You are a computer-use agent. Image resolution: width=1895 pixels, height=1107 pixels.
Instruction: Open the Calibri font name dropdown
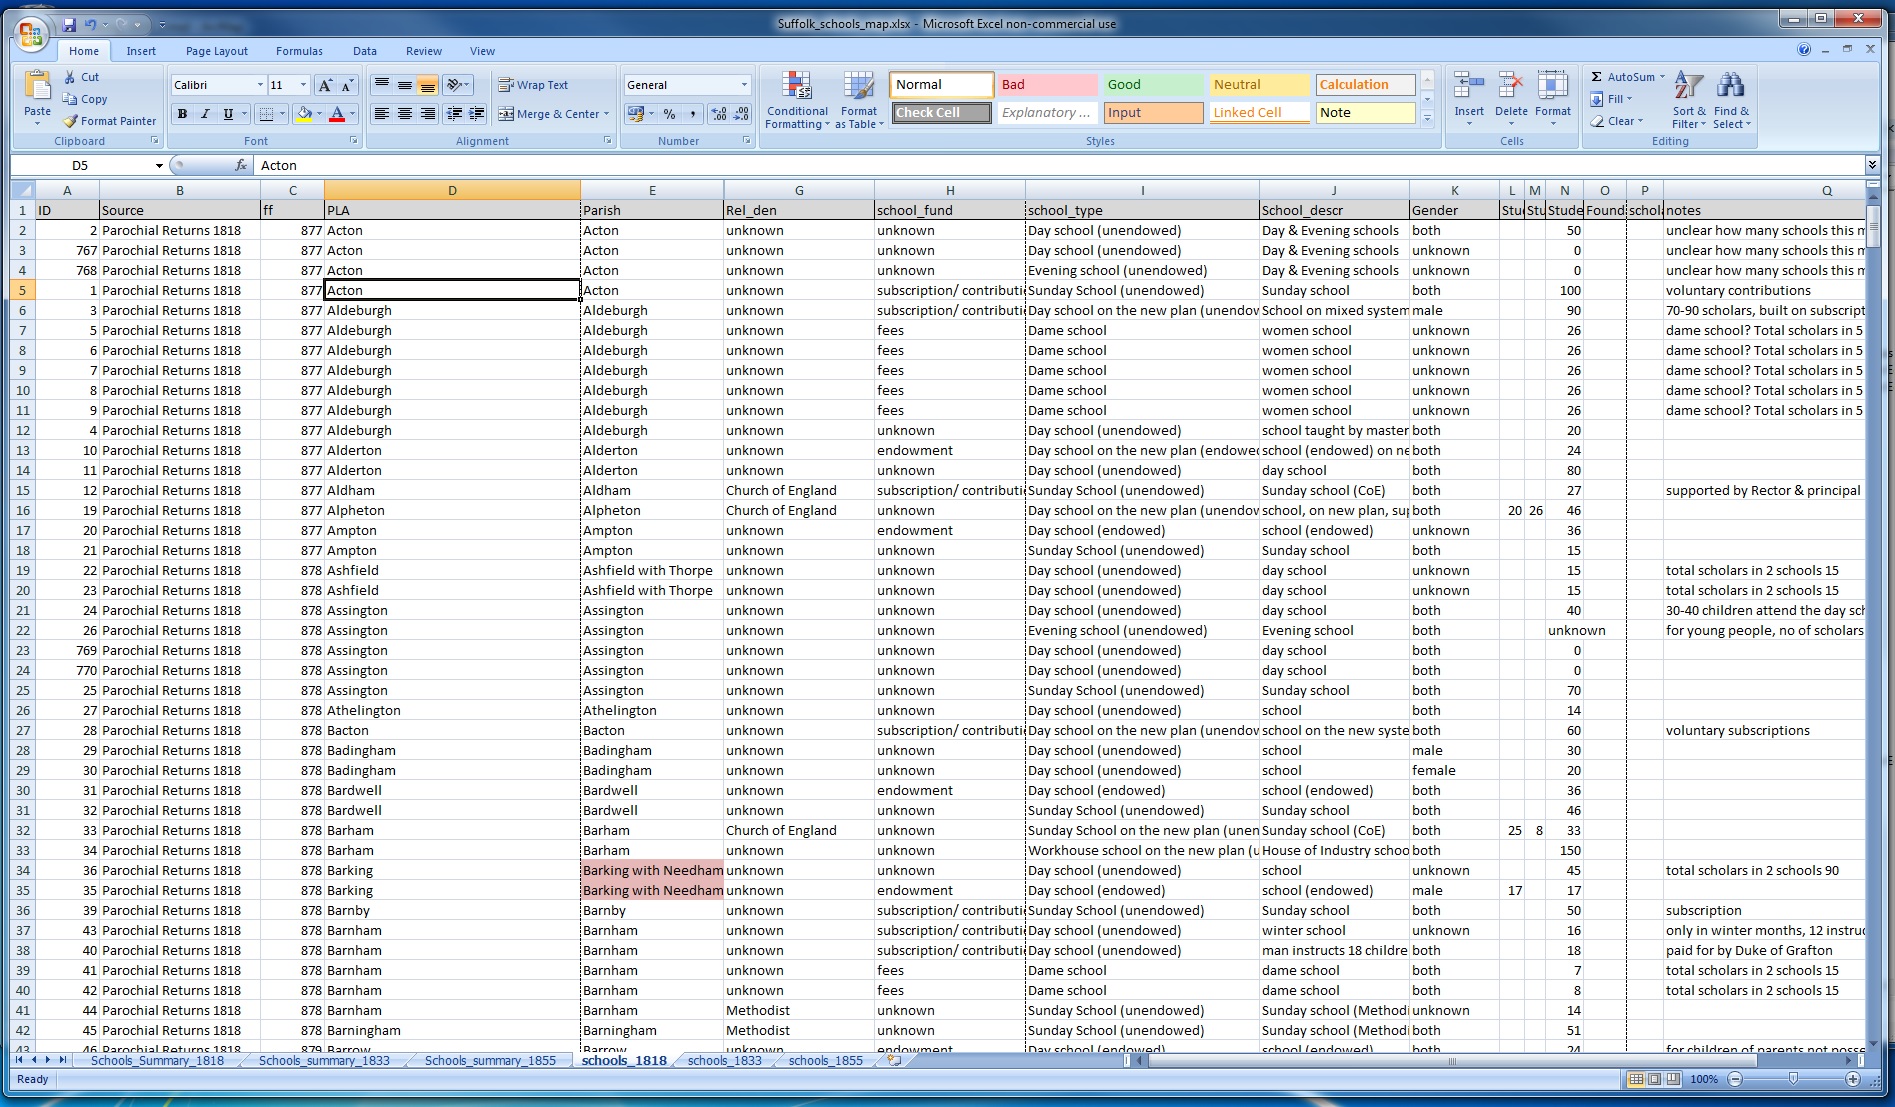(260, 85)
